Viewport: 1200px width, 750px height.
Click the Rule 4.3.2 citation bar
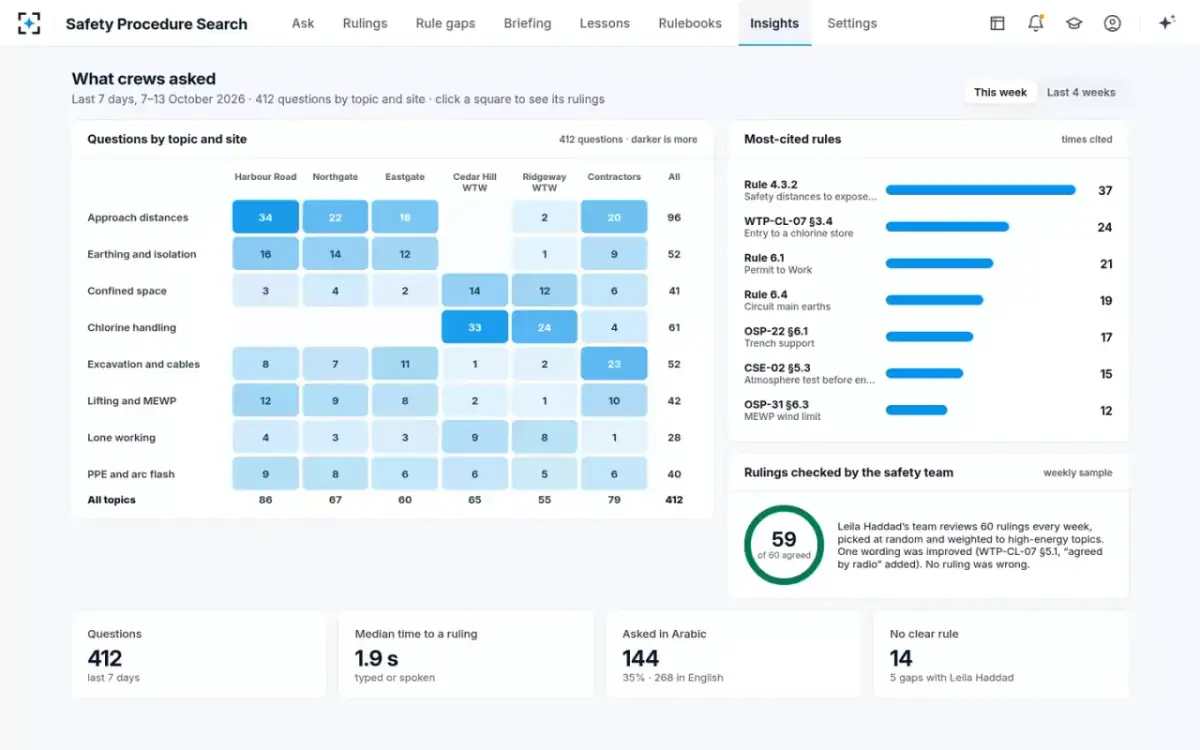(x=980, y=190)
